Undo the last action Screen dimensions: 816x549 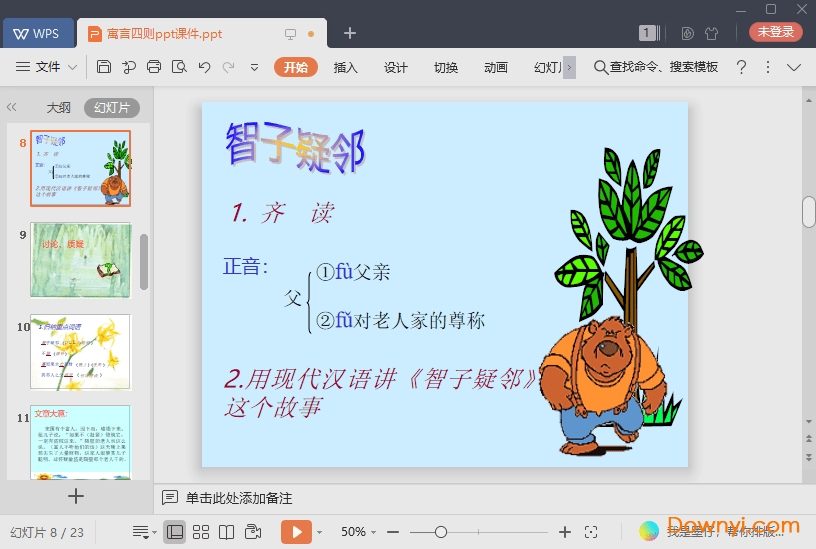coord(204,67)
